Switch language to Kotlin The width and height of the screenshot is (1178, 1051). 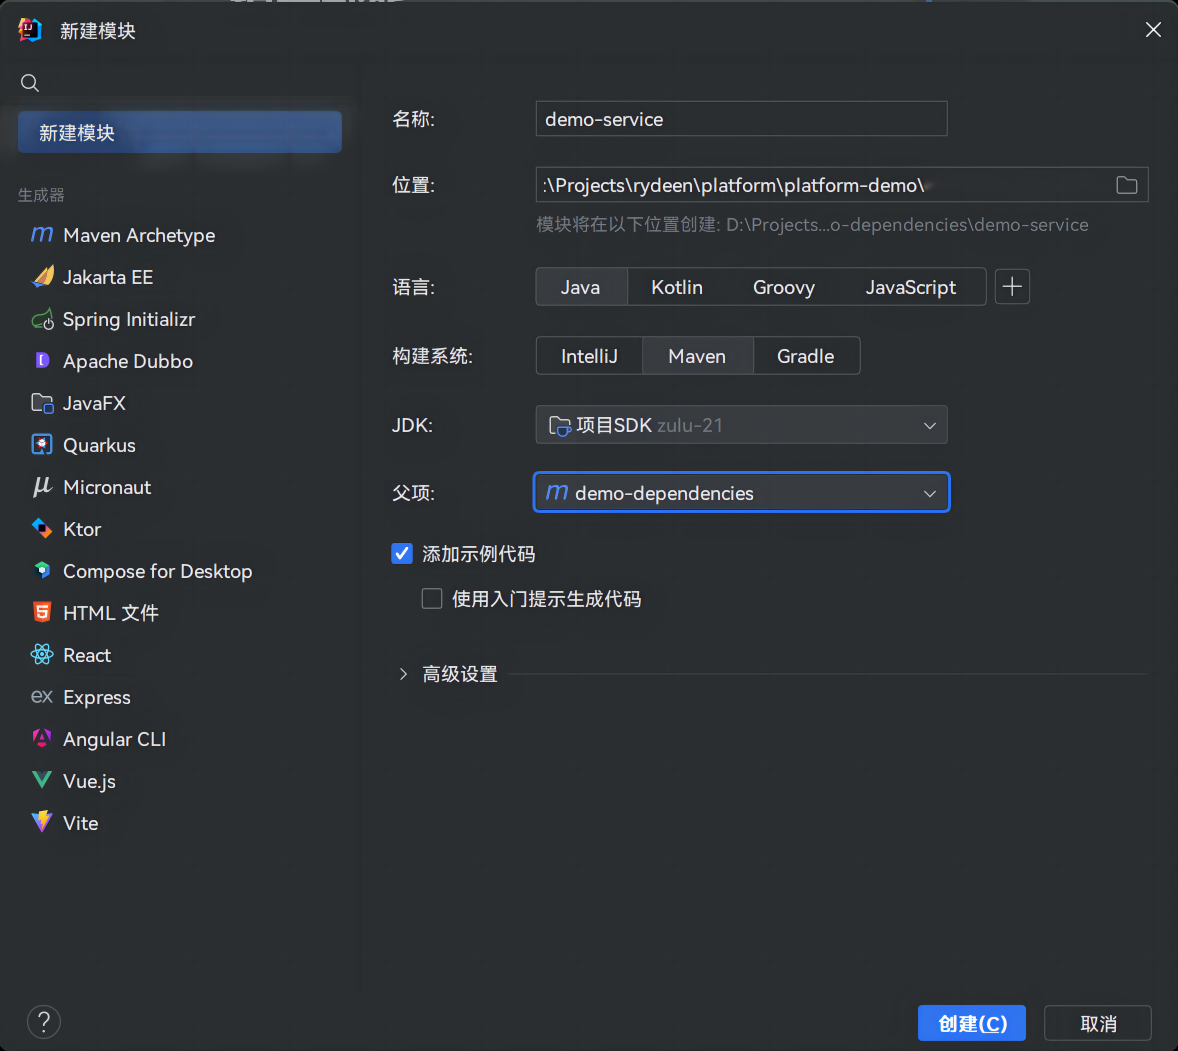[x=677, y=287]
